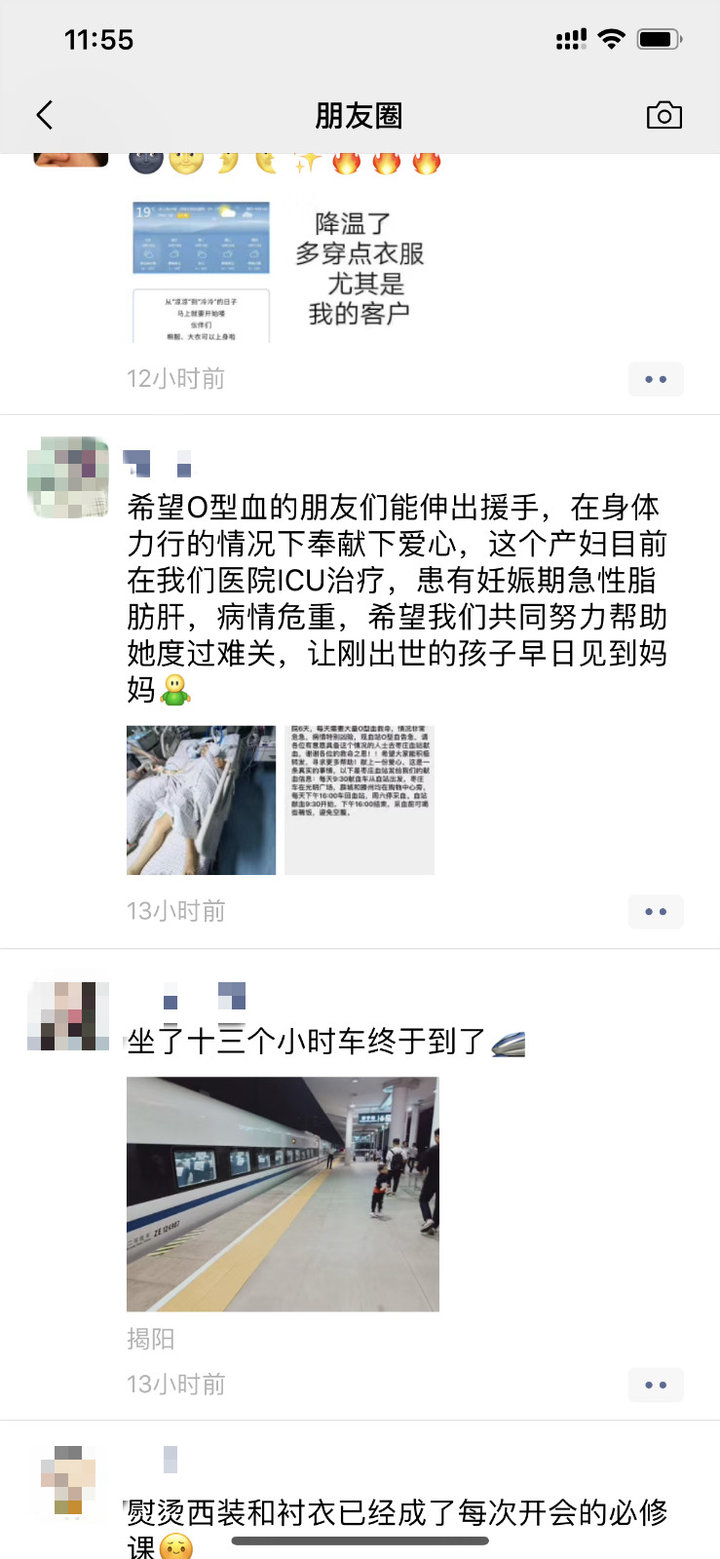Open the camera icon to post

(x=664, y=116)
